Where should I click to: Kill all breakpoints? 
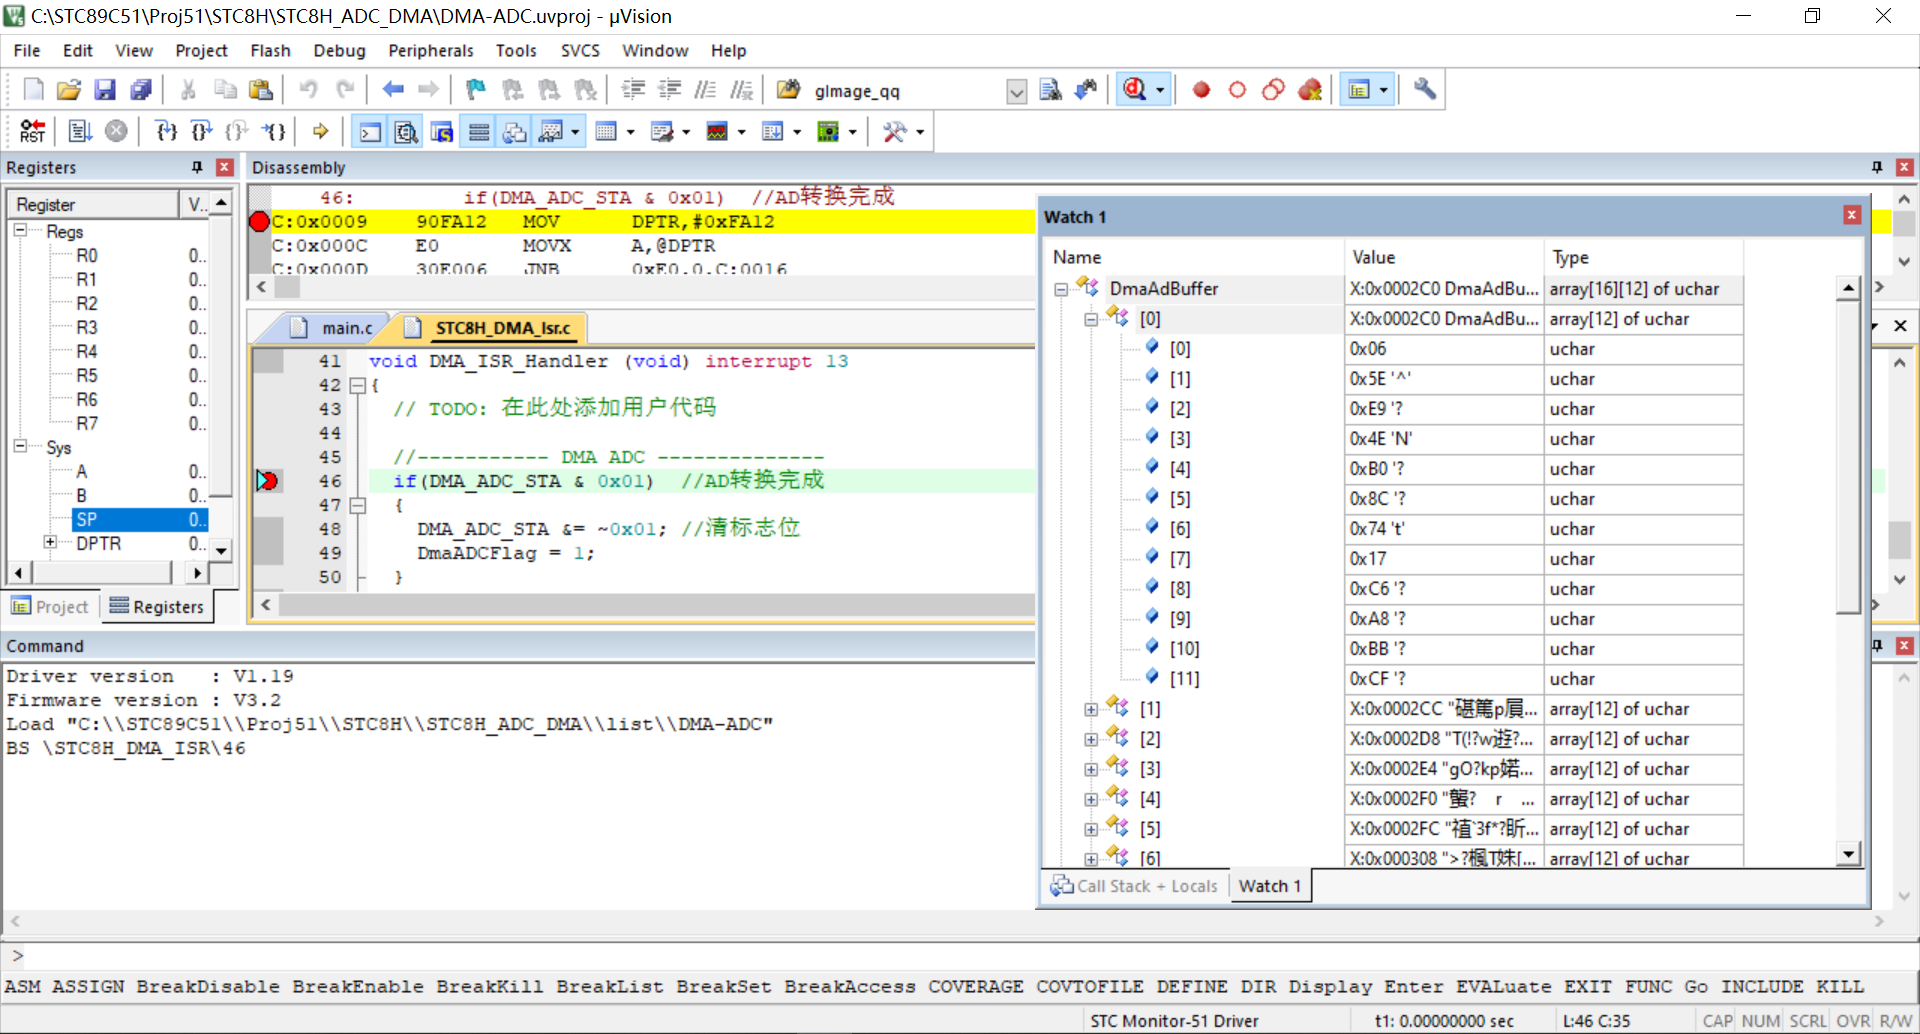tap(1310, 90)
